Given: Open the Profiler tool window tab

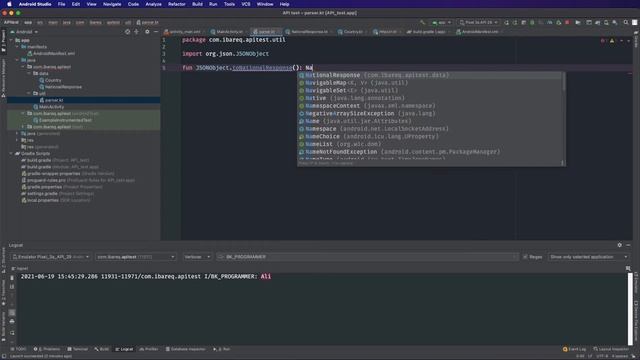Looking at the screenshot, I should 149,349.
